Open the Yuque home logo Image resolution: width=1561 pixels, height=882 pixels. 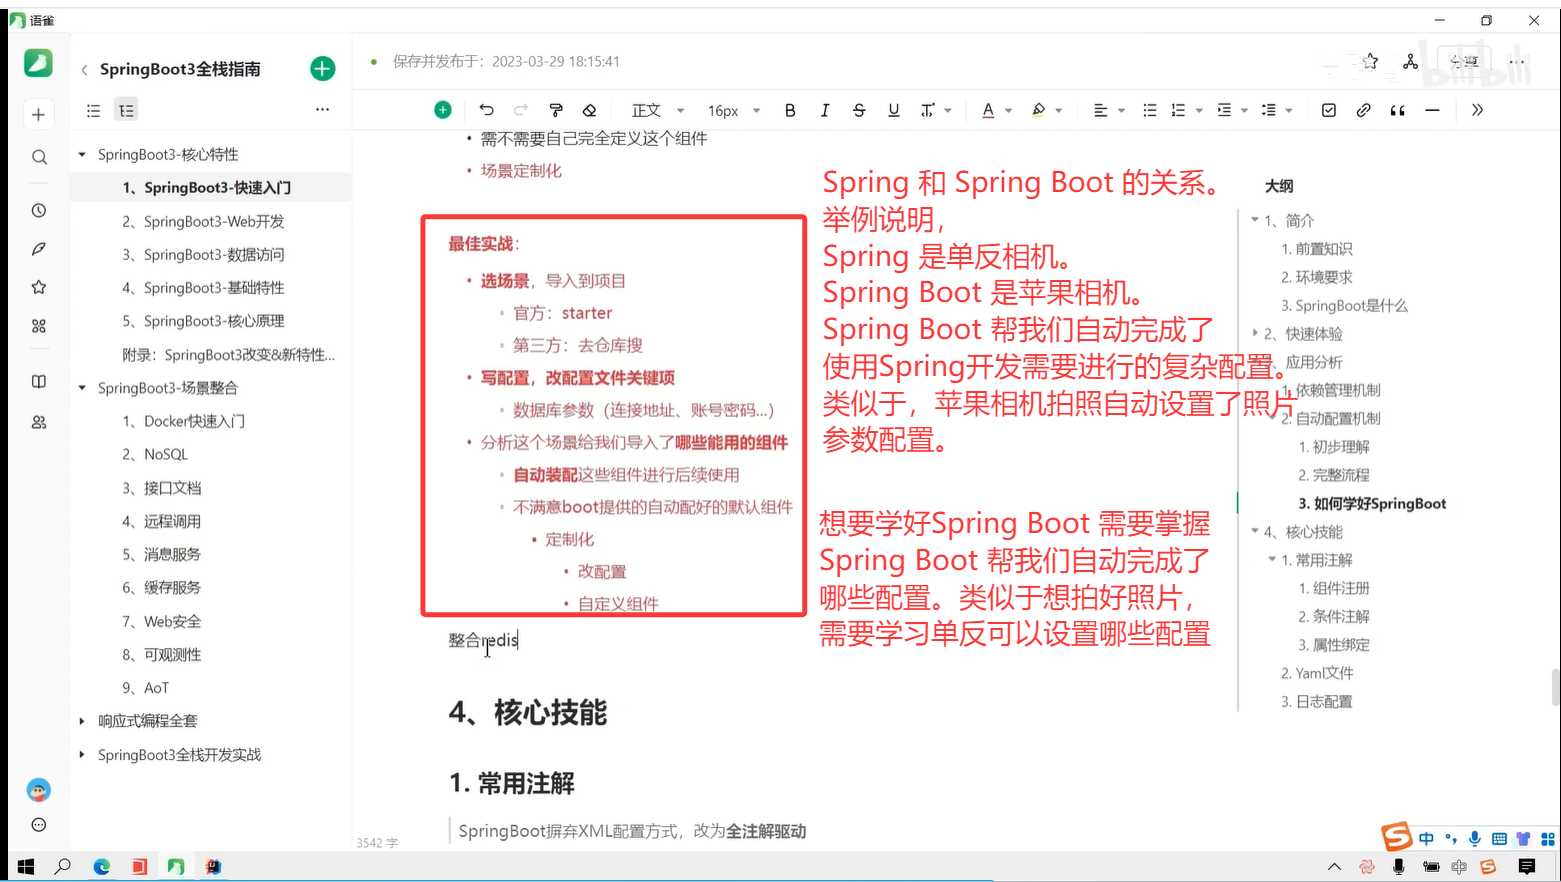pyautogui.click(x=38, y=63)
